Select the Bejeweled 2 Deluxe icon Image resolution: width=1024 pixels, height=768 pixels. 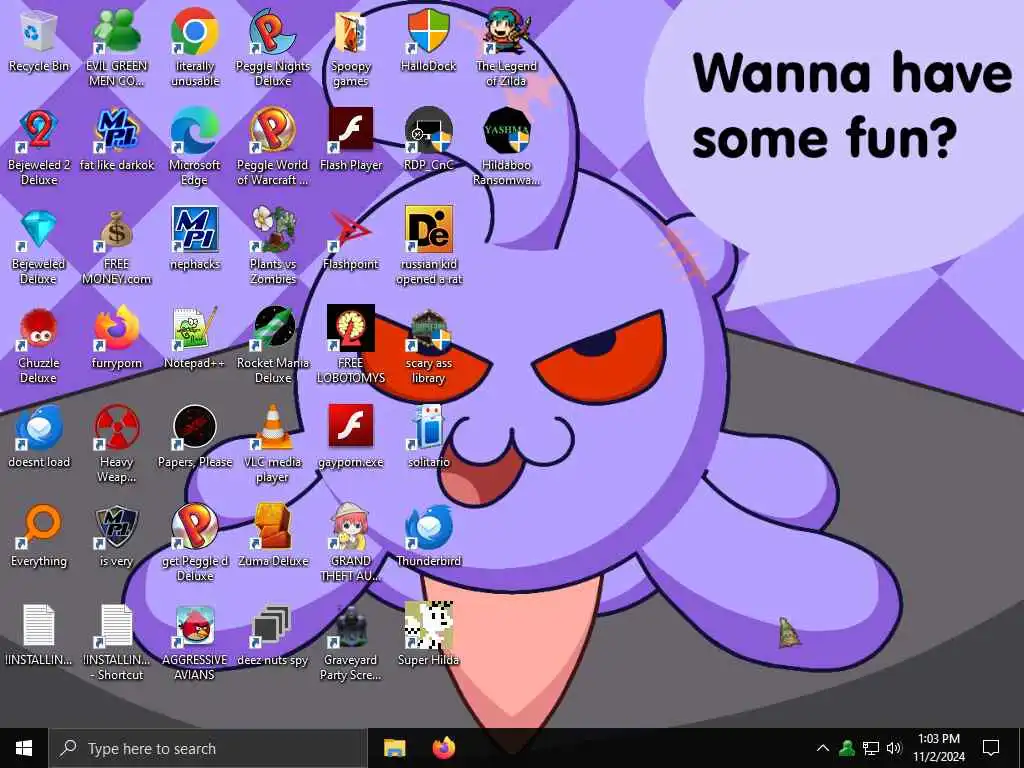tap(39, 131)
